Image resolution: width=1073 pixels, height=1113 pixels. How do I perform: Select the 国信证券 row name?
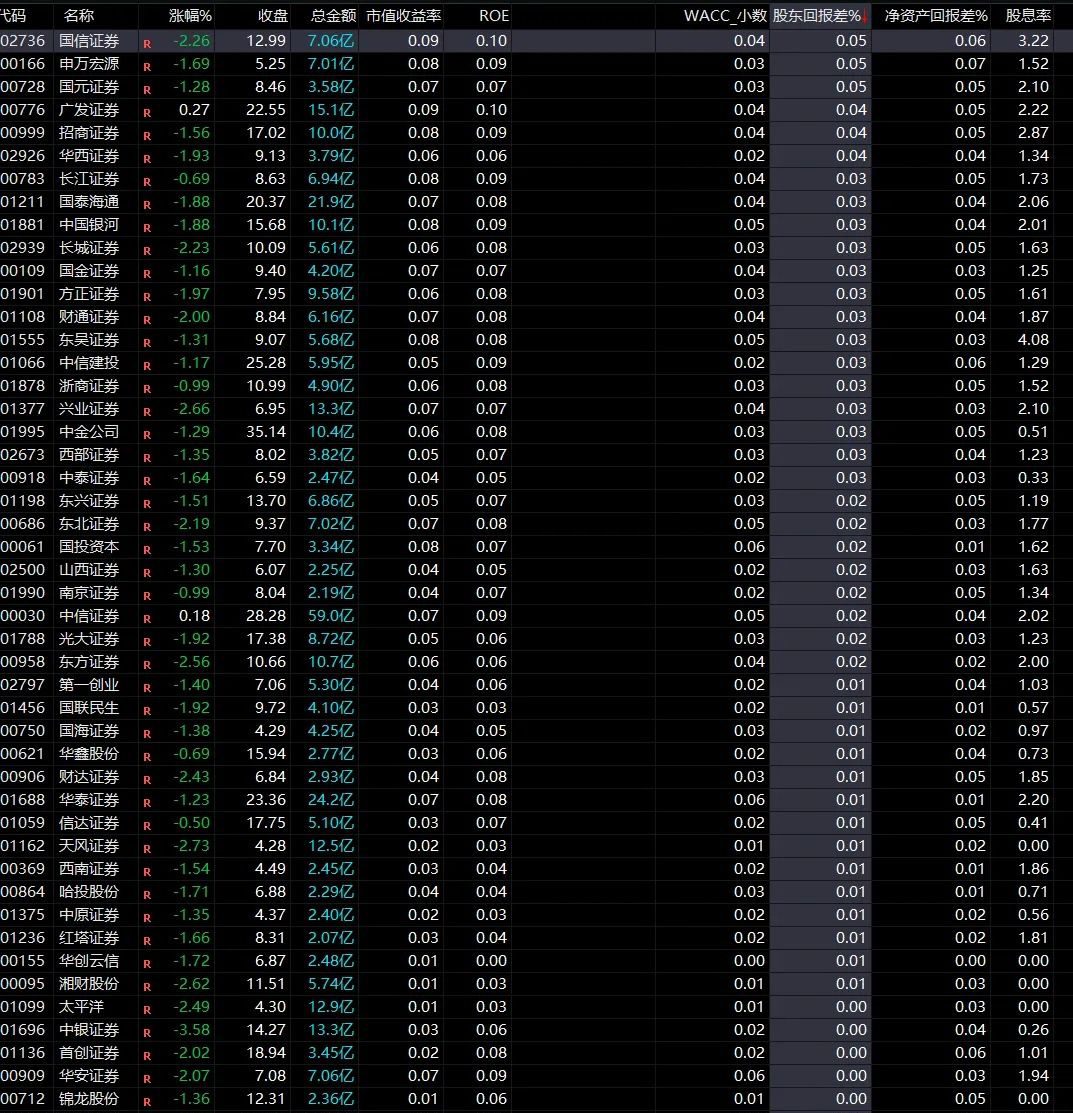tap(89, 41)
